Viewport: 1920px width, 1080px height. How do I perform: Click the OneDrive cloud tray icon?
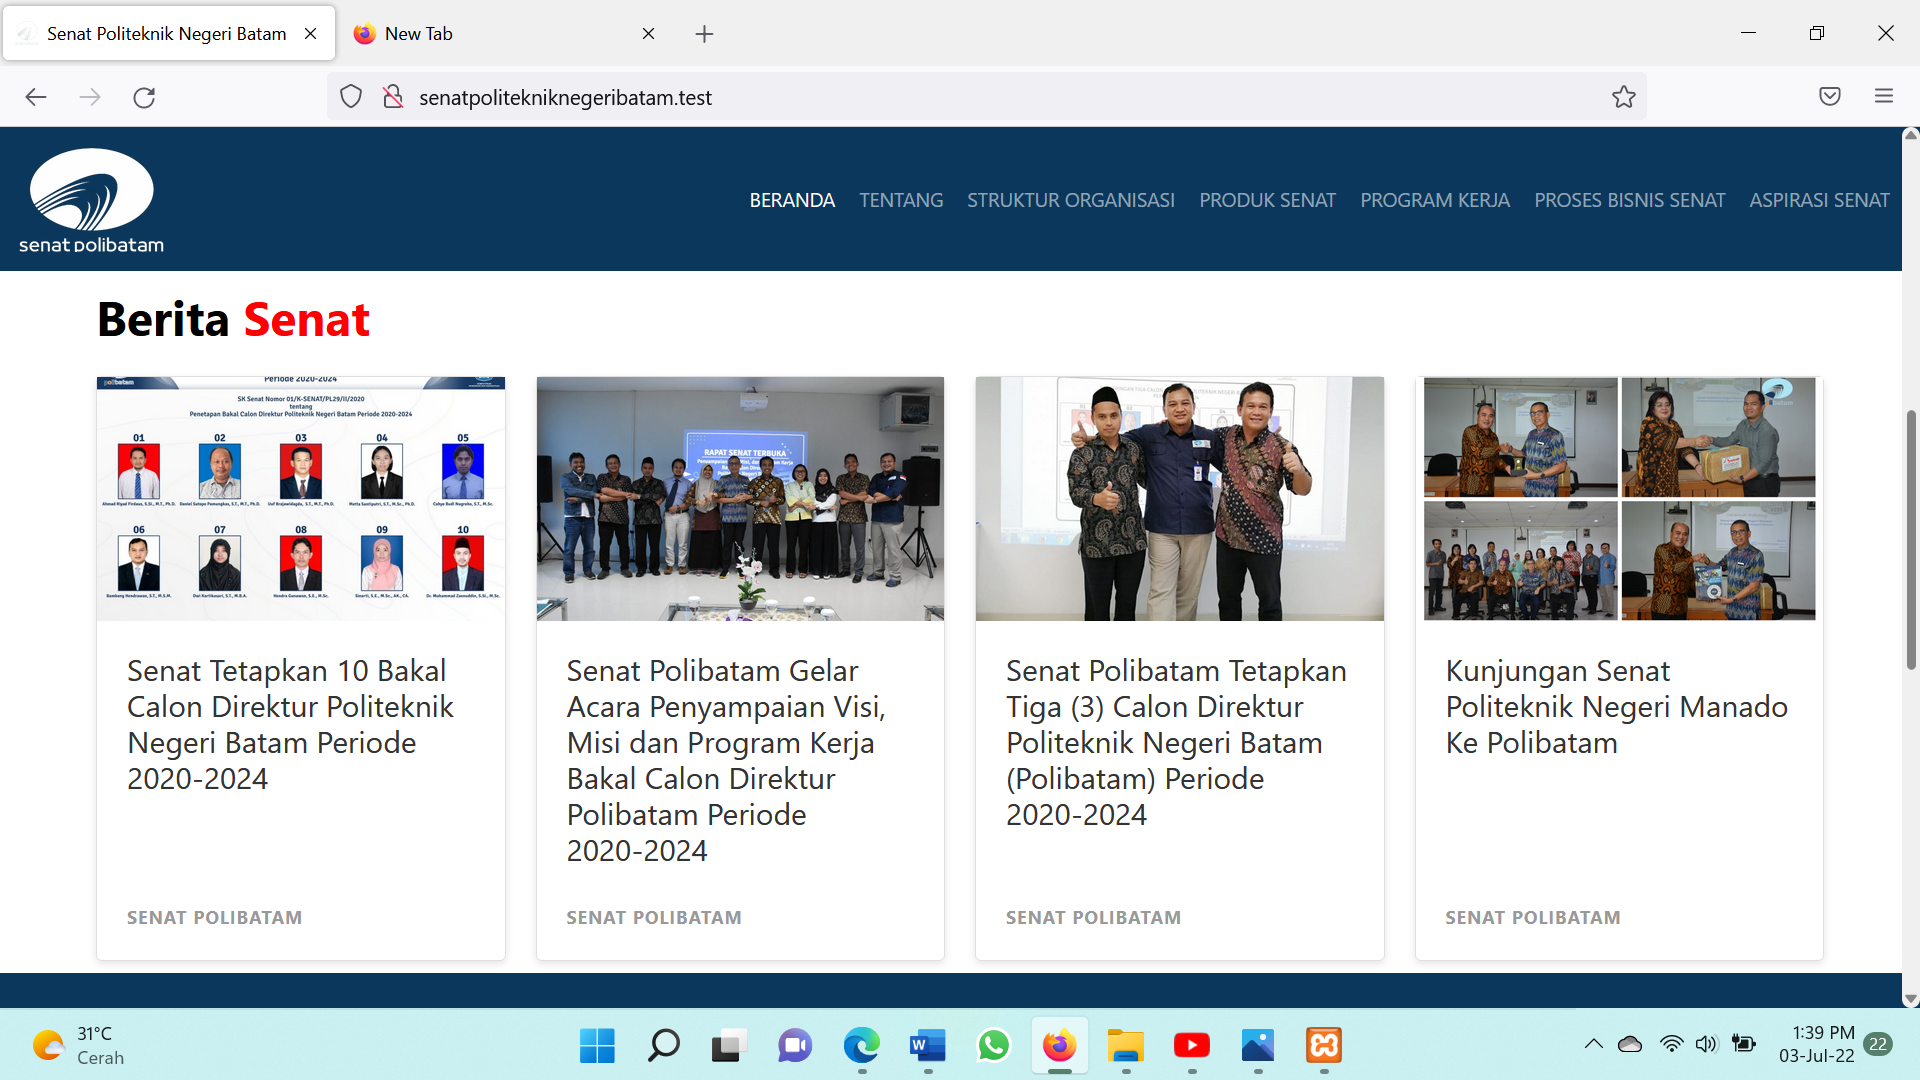1630,1045
